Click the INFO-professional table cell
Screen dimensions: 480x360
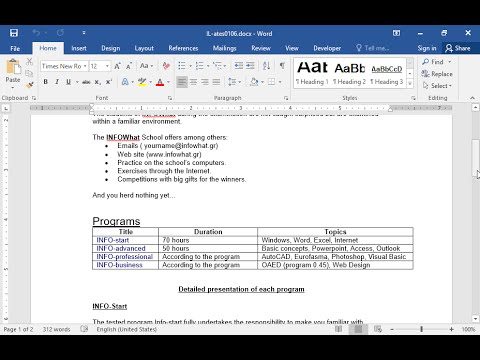click(x=125, y=257)
